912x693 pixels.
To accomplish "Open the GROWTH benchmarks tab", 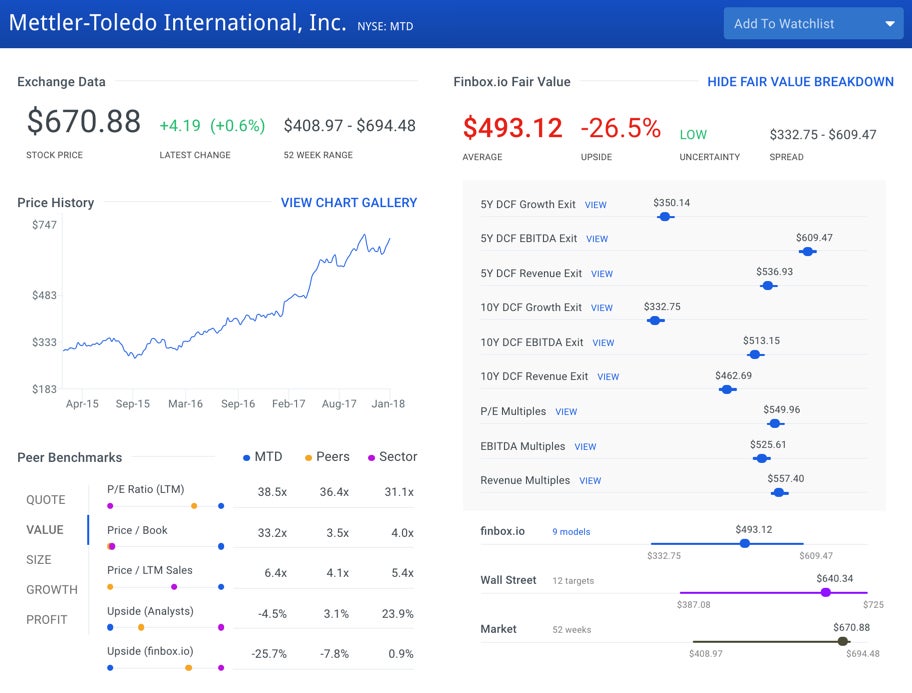I will 52,589.
